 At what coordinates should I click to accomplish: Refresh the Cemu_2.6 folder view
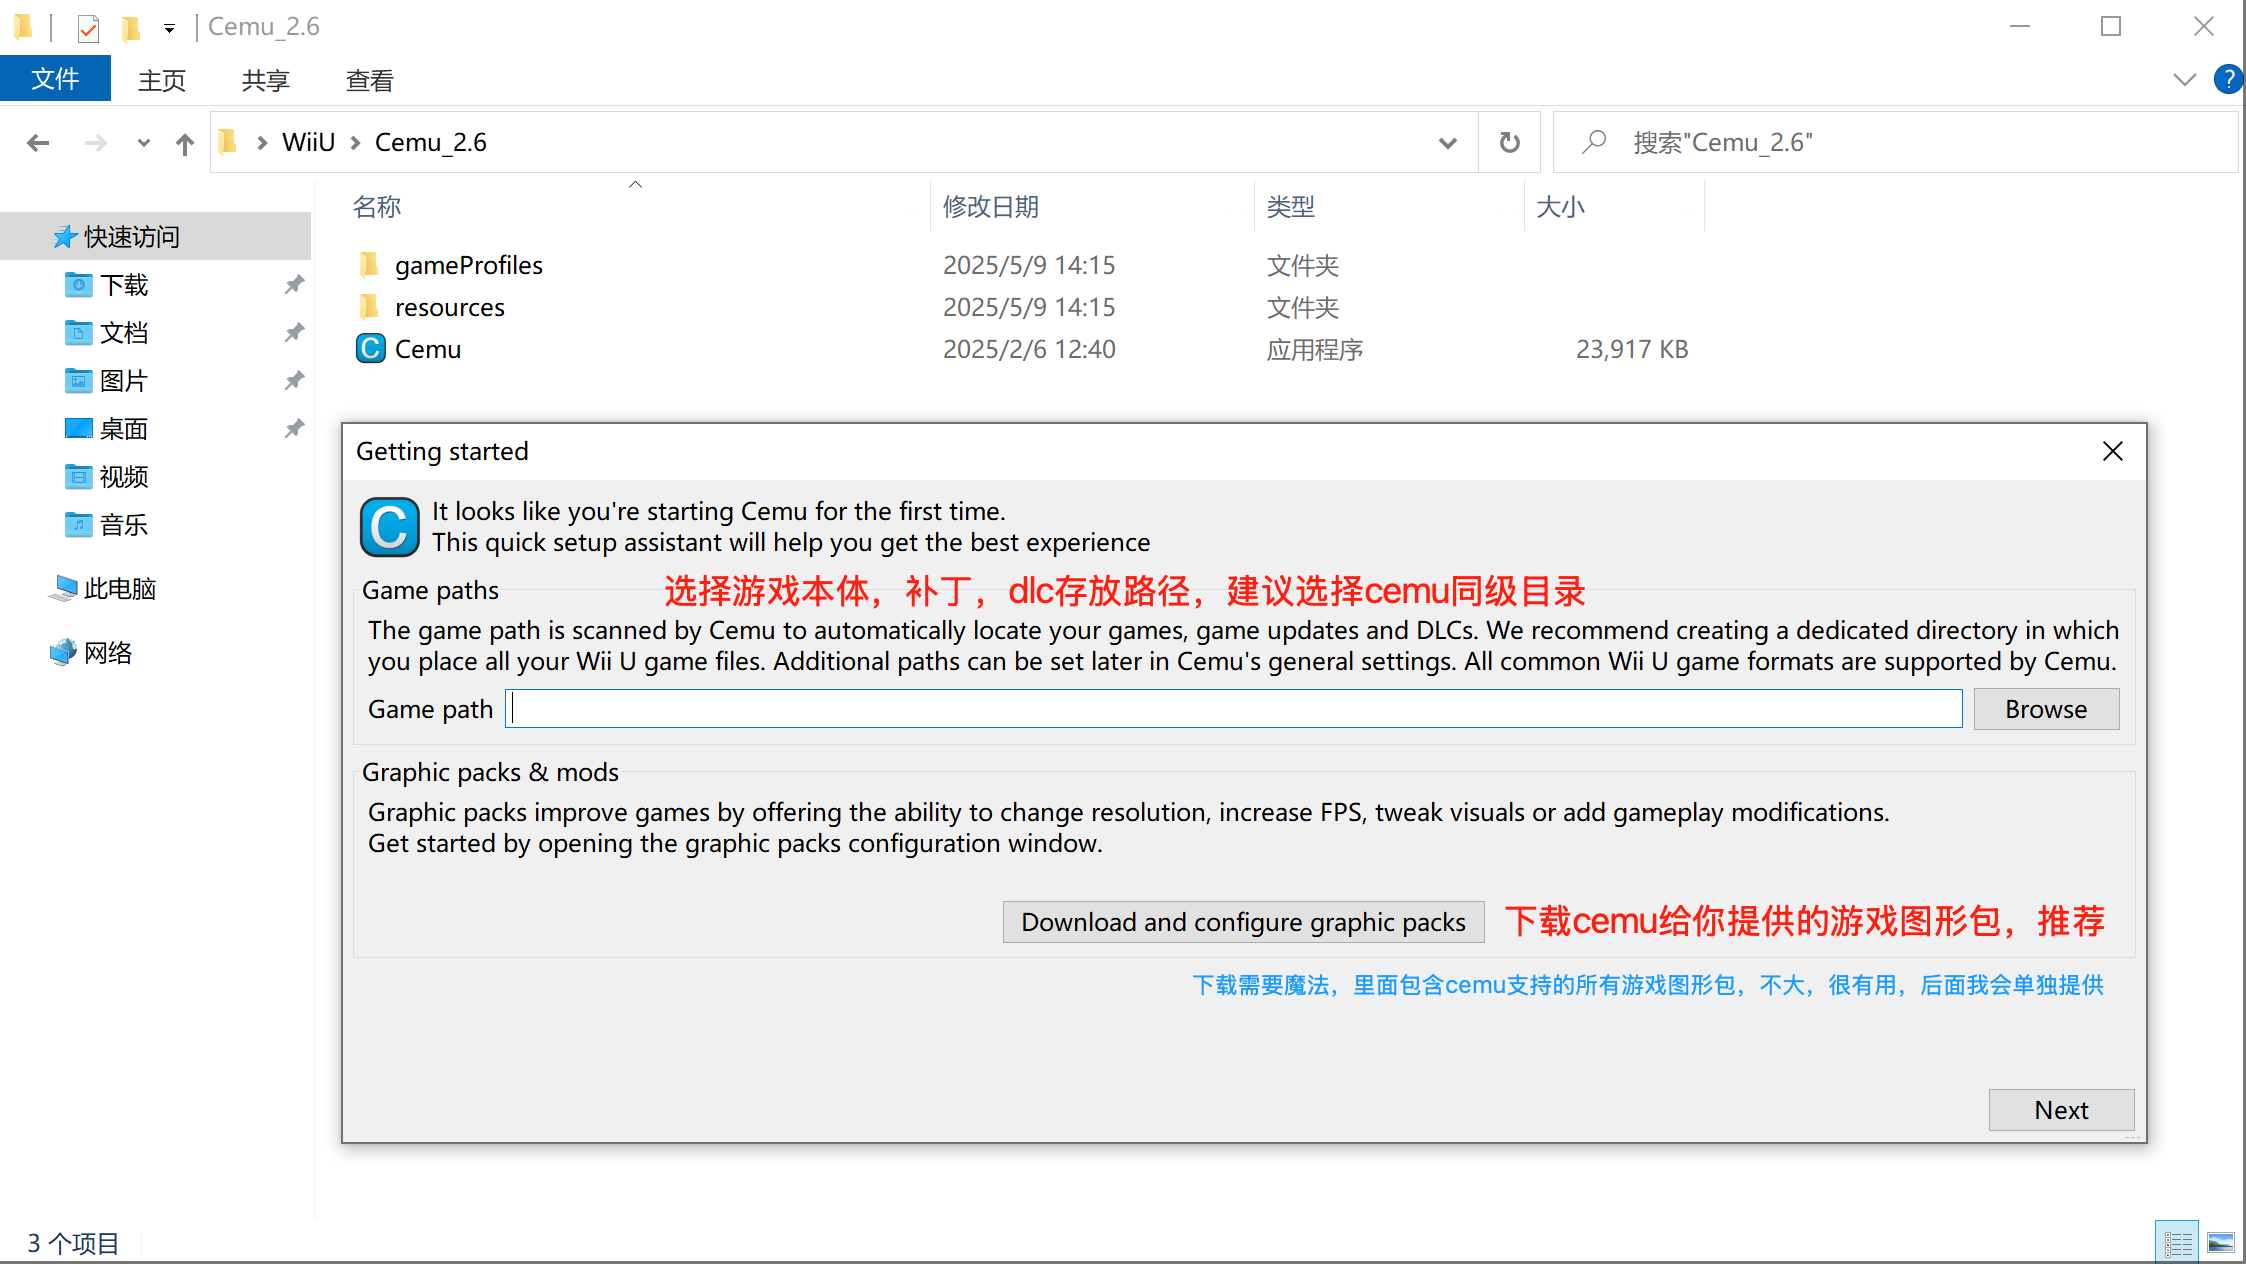(x=1510, y=143)
